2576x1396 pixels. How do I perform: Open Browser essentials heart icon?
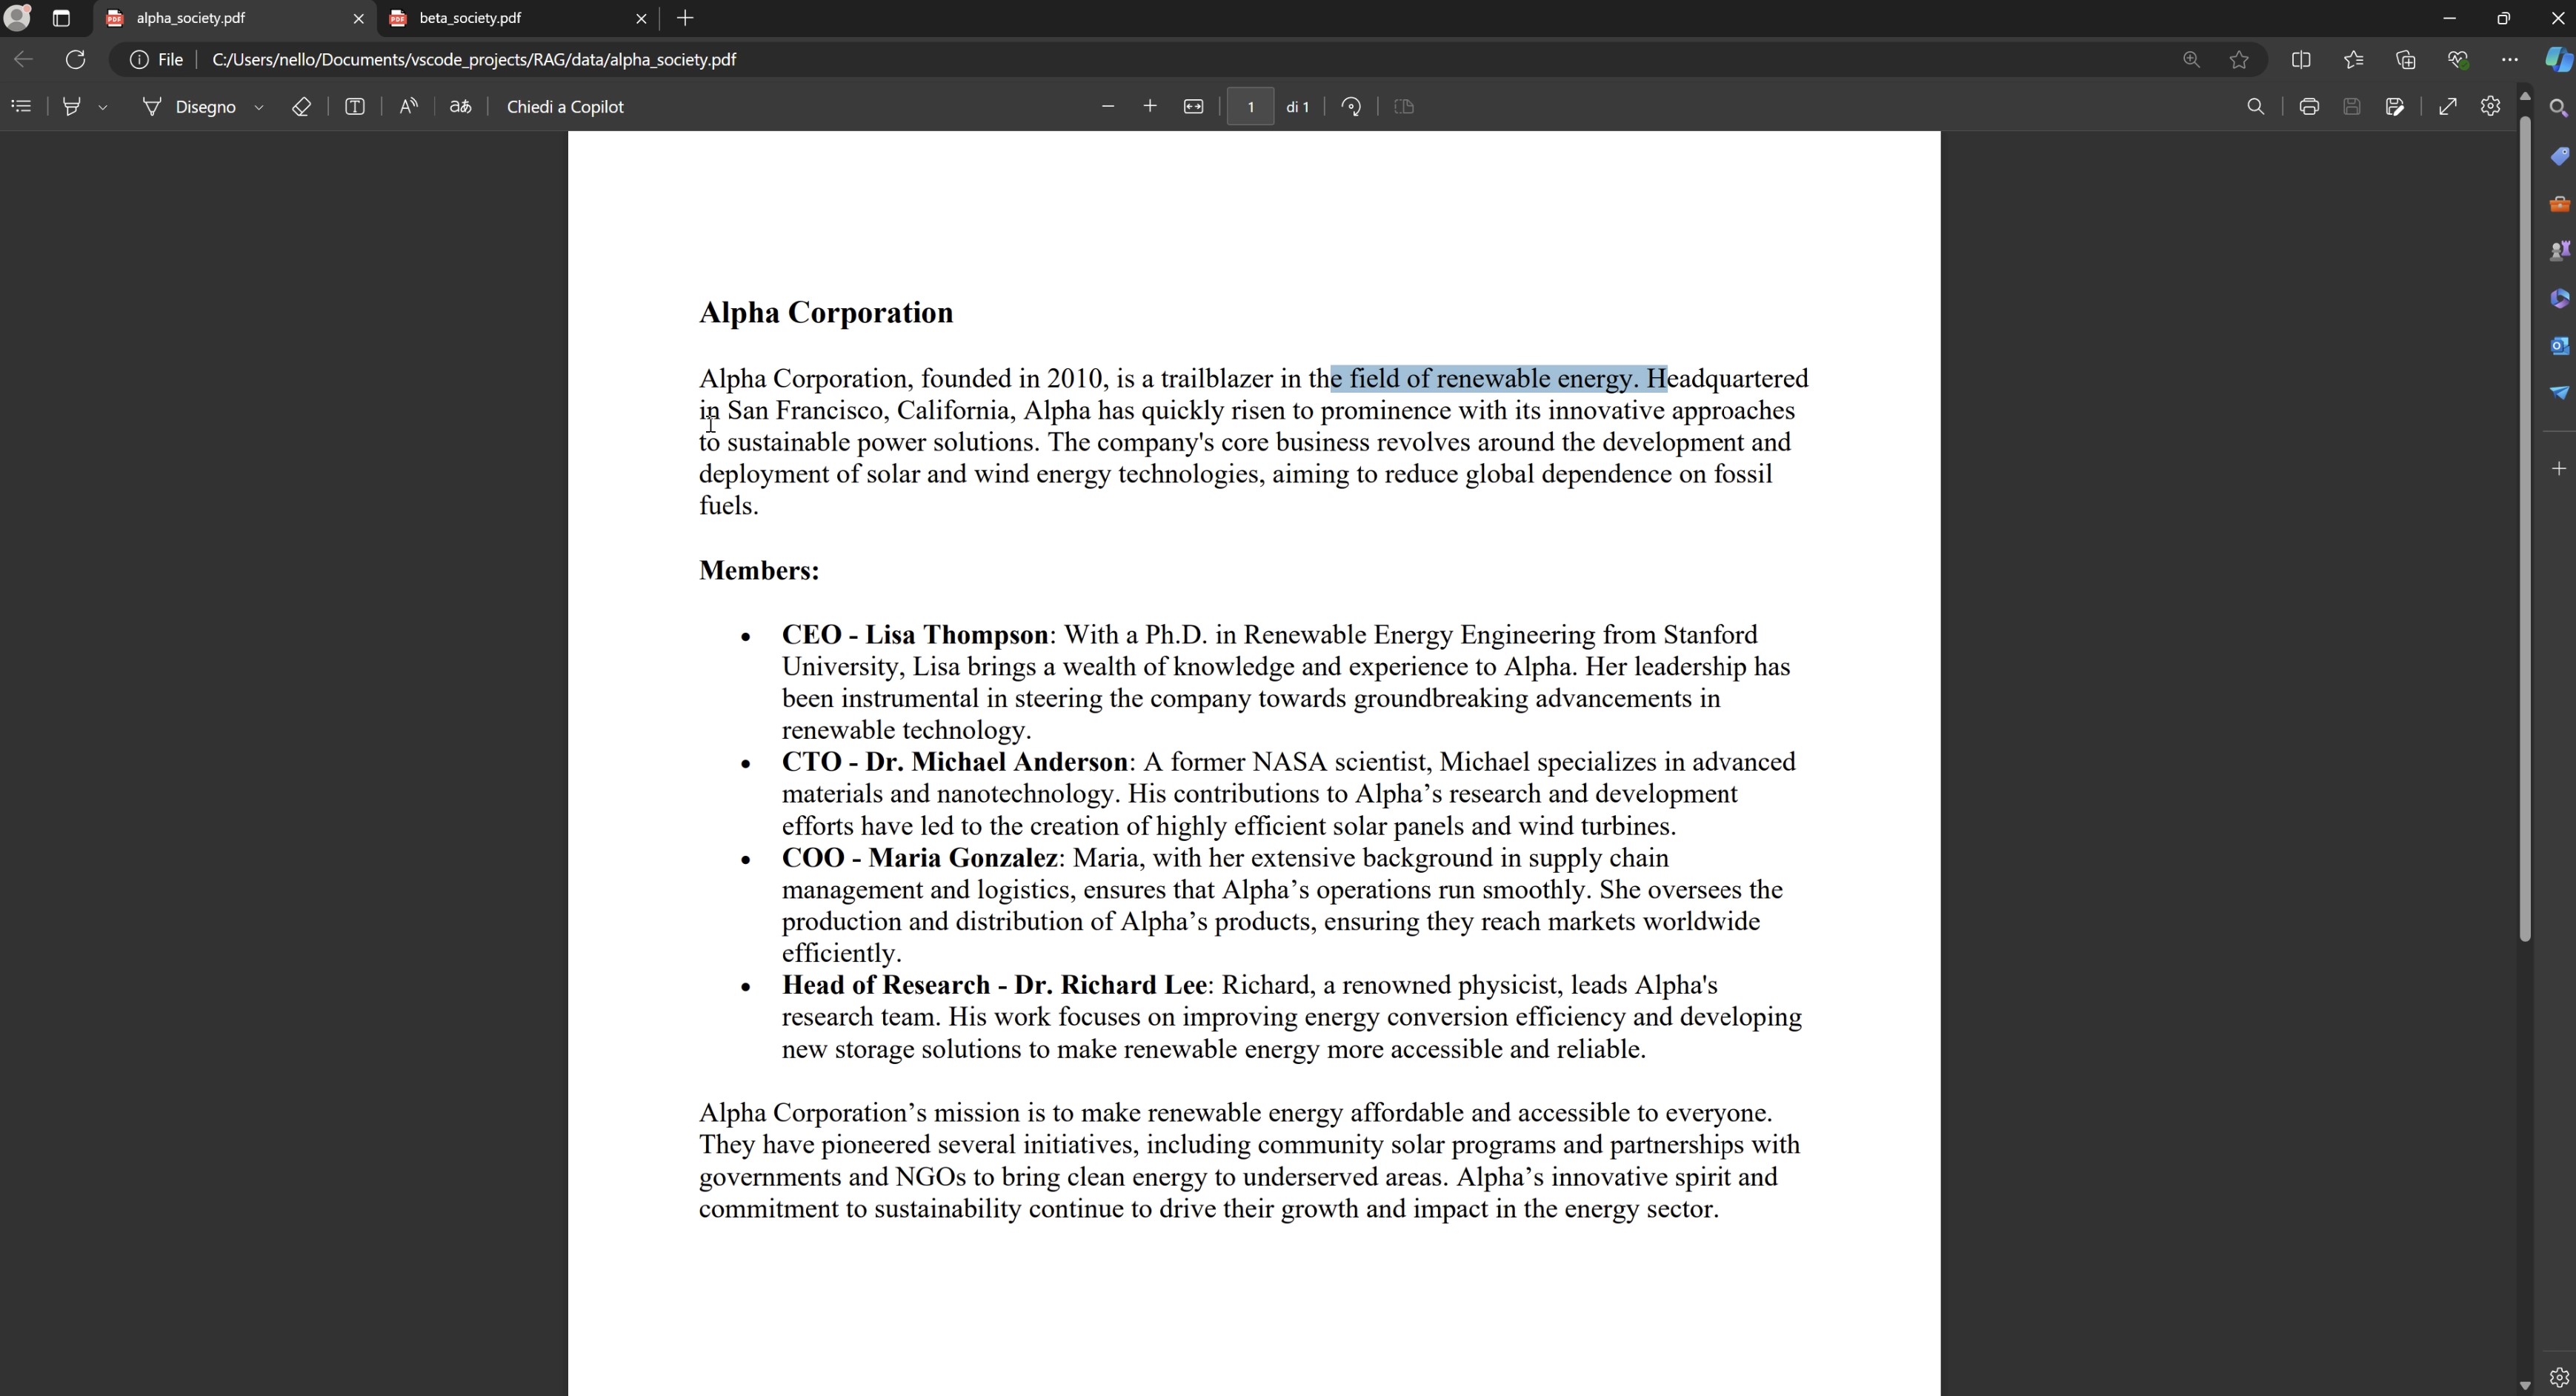2458,59
